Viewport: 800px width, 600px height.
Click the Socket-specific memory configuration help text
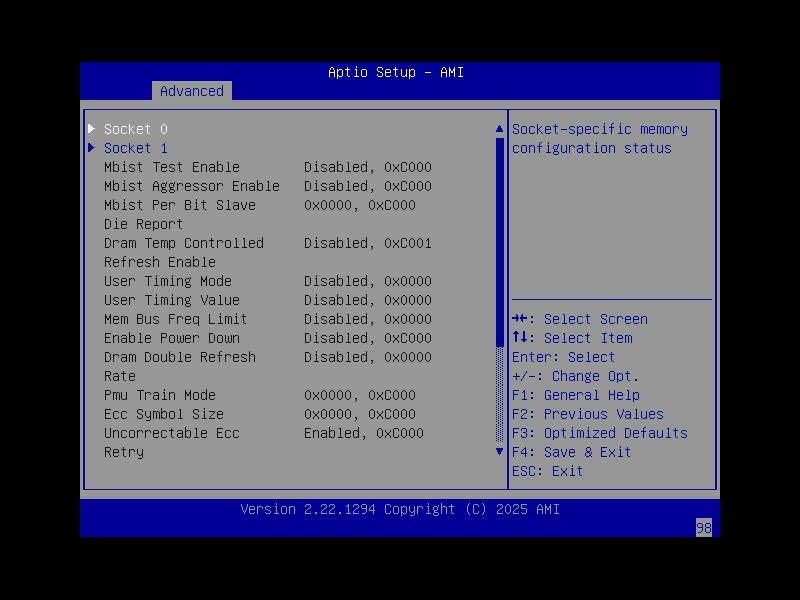pos(600,138)
